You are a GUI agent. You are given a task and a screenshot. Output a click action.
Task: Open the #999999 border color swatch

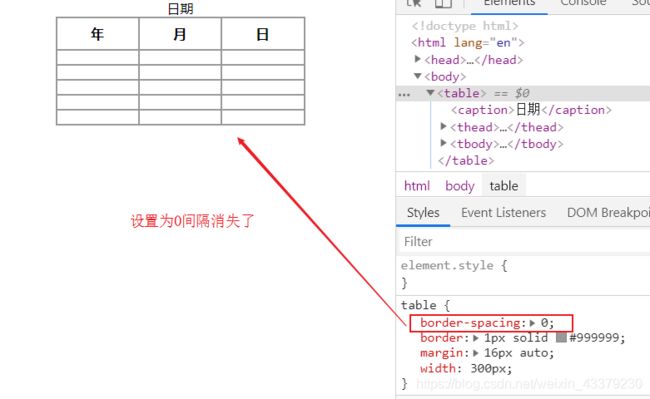click(561, 337)
